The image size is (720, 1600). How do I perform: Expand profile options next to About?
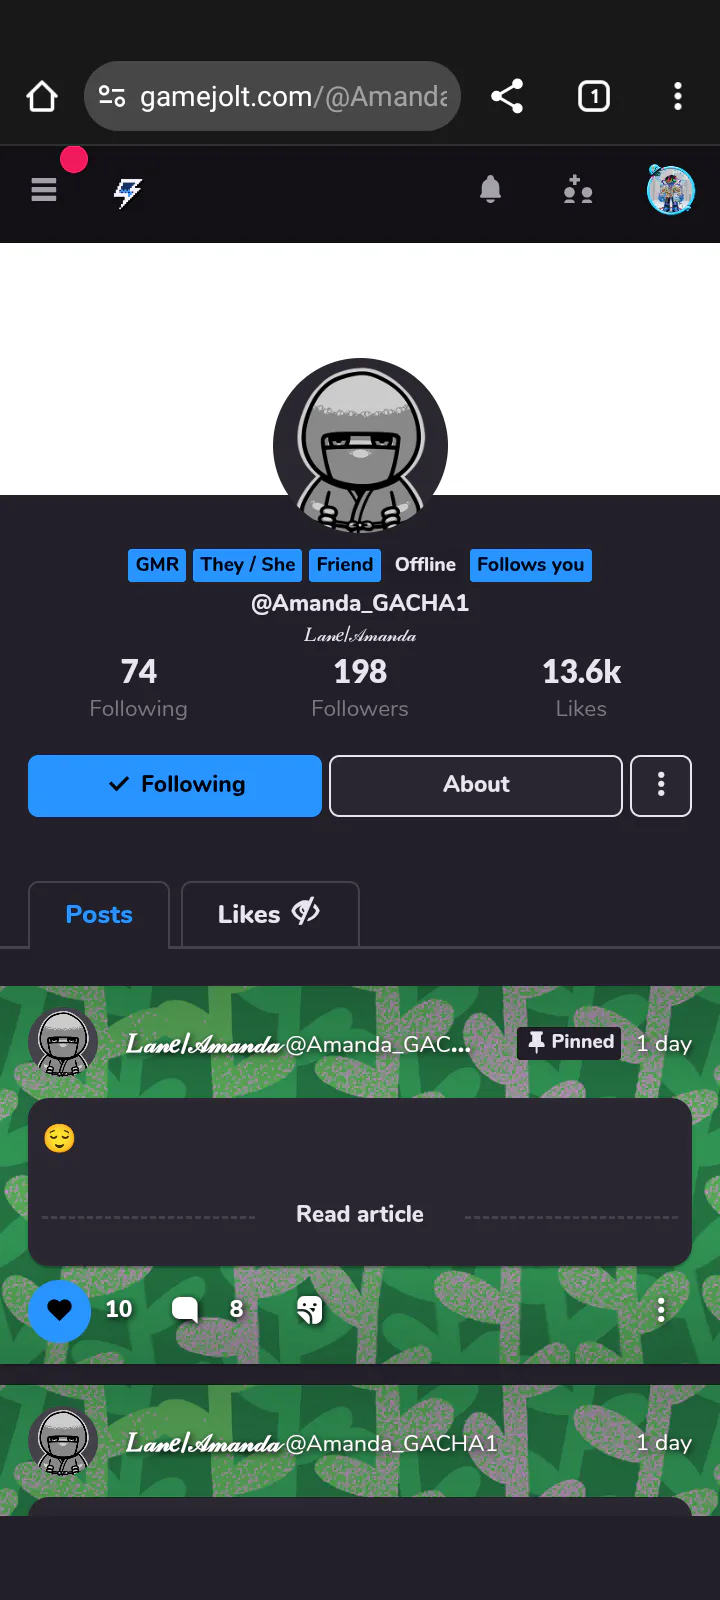point(661,786)
